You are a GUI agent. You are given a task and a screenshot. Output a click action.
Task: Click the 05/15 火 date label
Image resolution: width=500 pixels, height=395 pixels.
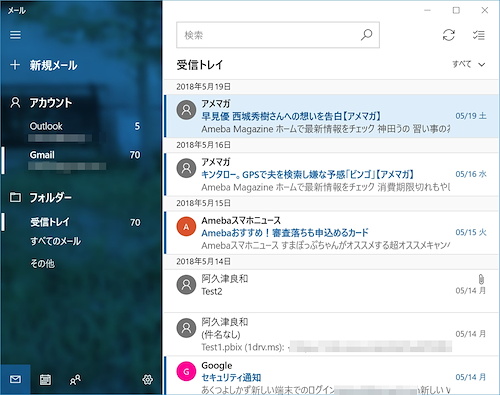tap(471, 232)
